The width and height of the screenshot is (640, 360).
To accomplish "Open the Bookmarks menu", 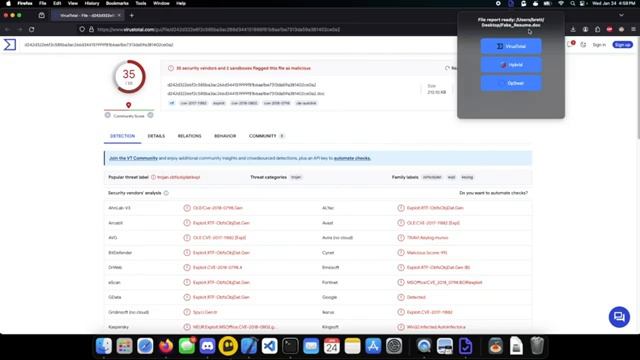I will 117,3.
